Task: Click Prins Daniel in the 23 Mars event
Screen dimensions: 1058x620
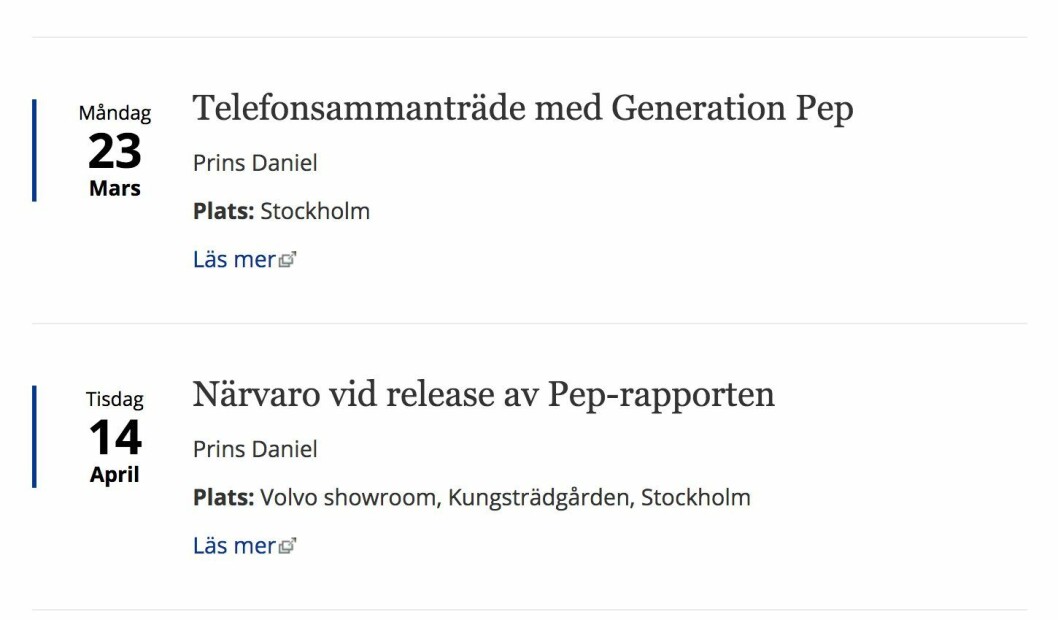Action: click(255, 163)
